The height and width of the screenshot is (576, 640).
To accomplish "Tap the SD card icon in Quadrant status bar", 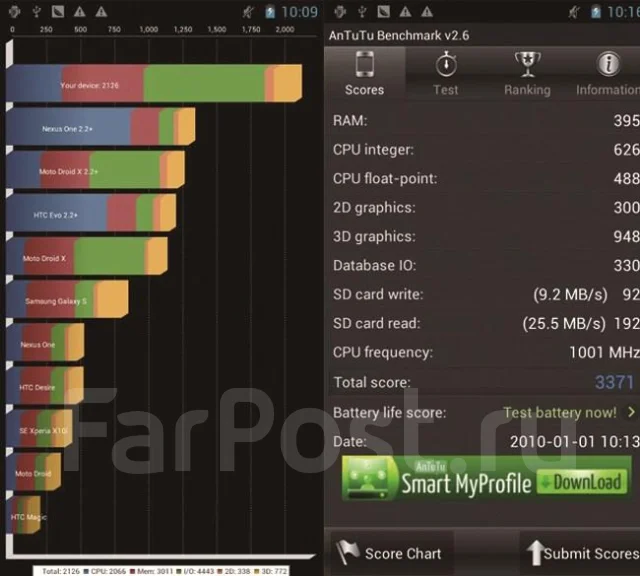I will click(x=58, y=11).
